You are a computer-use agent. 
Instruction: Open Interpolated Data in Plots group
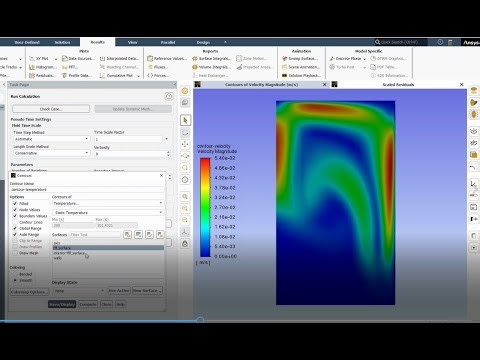click(x=119, y=59)
